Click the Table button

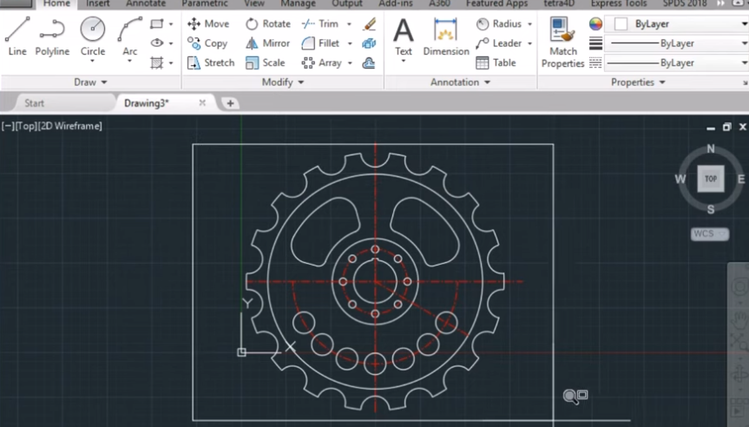click(496, 62)
